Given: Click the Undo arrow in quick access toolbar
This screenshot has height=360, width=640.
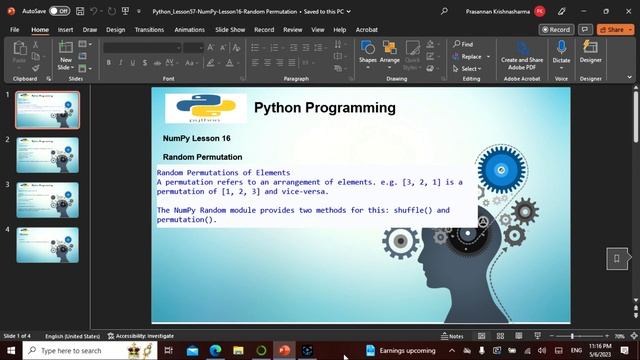Looking at the screenshot, I should click(93, 11).
